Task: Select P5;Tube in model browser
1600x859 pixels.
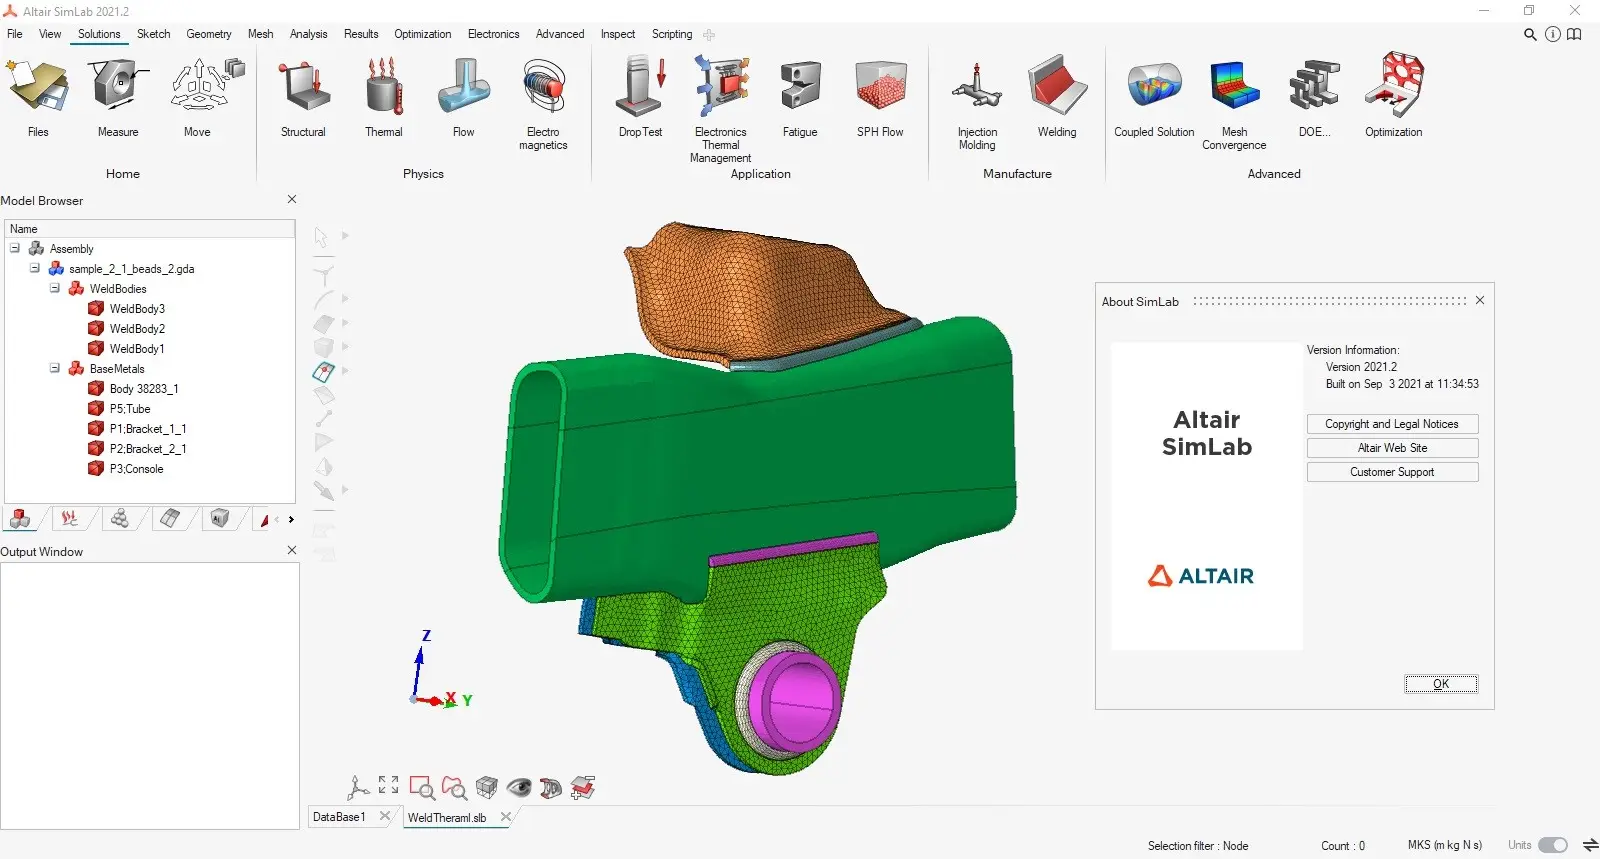Action: click(130, 409)
